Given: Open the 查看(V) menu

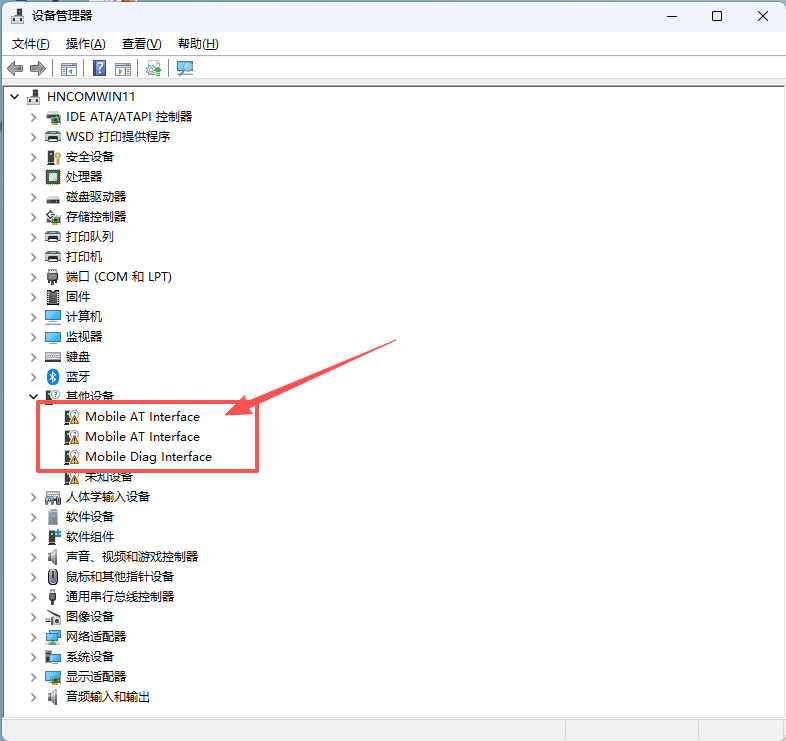Looking at the screenshot, I should tap(141, 44).
